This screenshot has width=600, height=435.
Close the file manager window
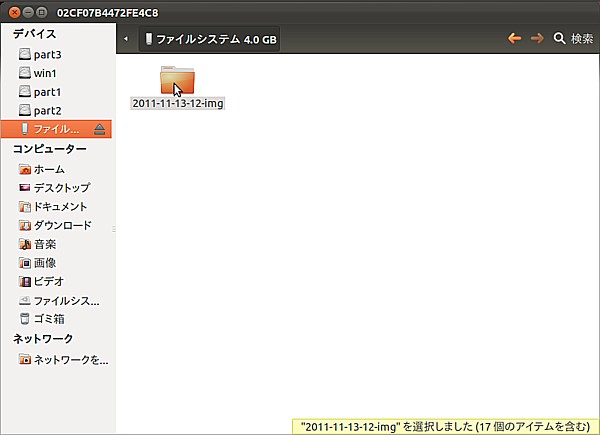pos(15,12)
